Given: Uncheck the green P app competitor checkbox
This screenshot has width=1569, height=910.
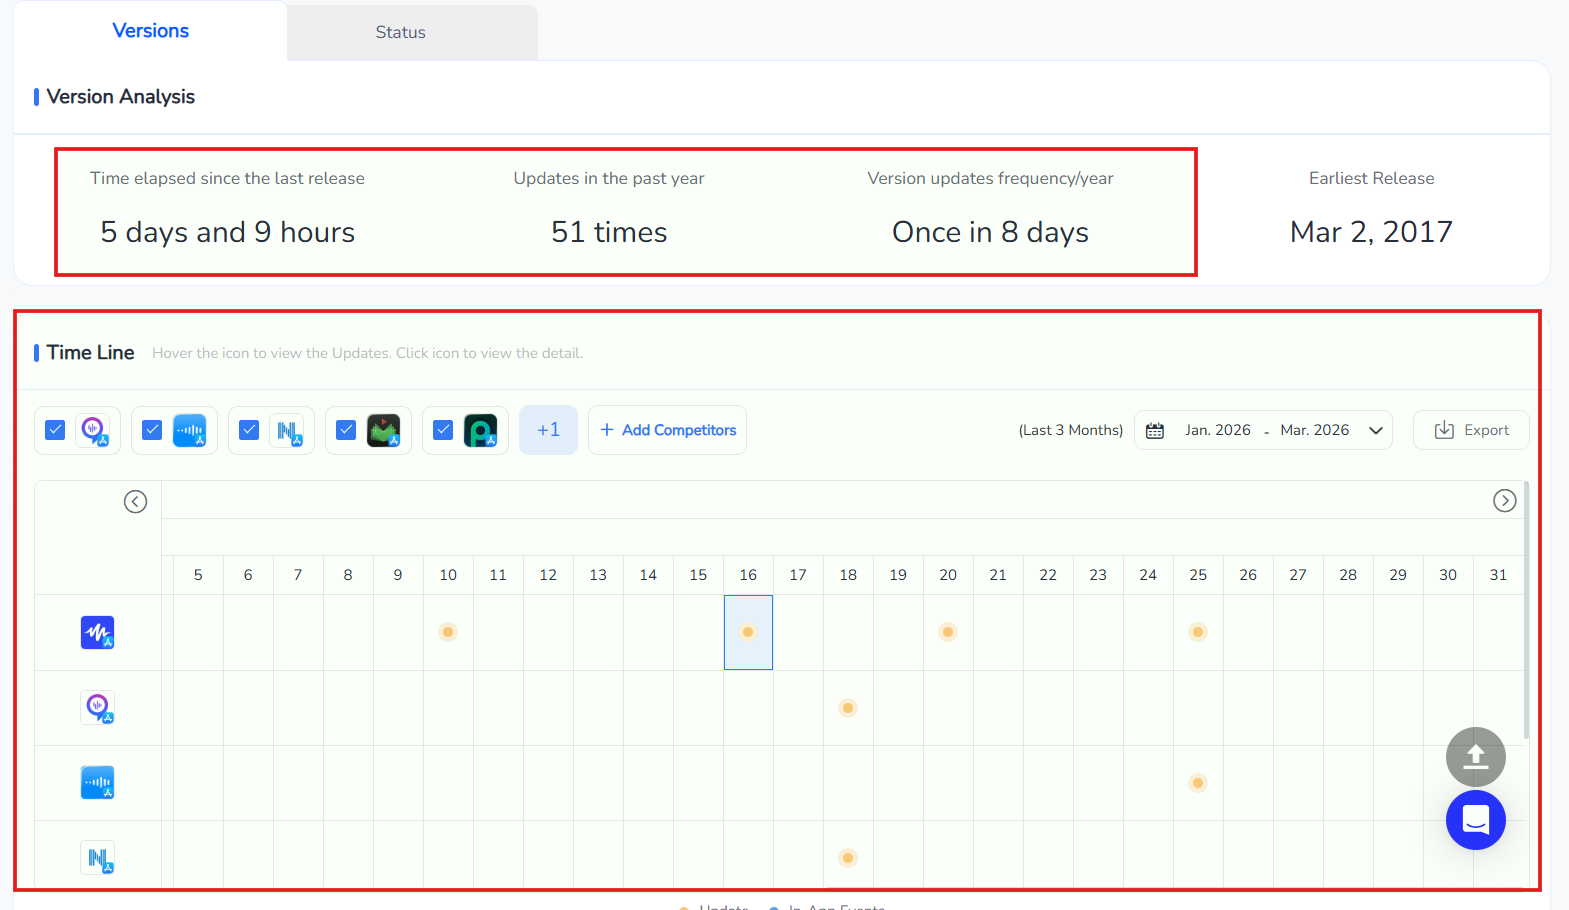Looking at the screenshot, I should pos(443,430).
